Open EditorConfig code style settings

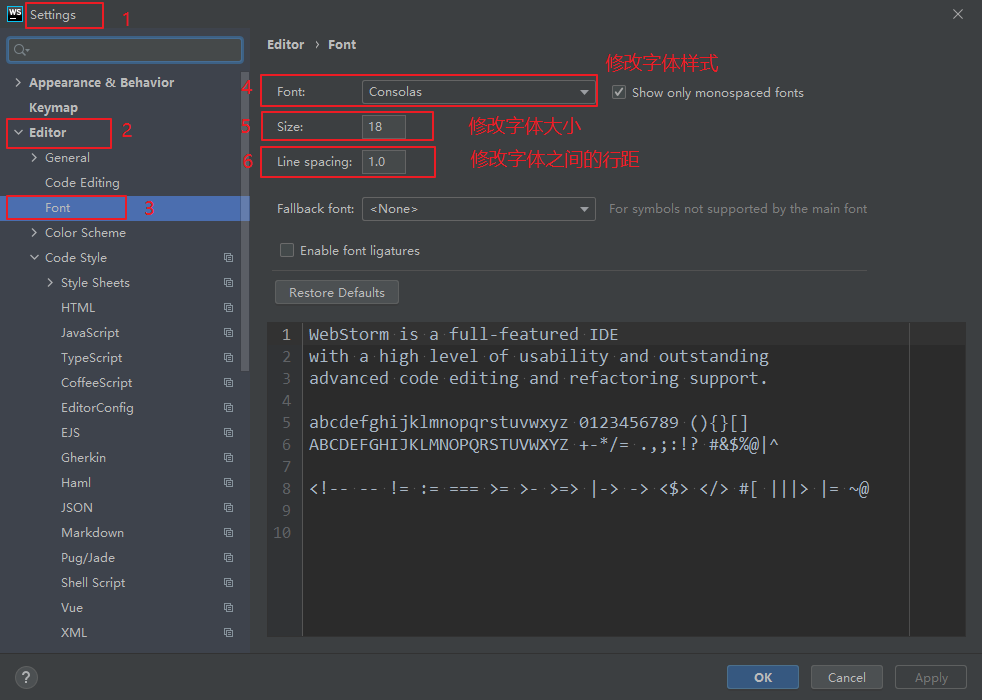pyautogui.click(x=97, y=408)
